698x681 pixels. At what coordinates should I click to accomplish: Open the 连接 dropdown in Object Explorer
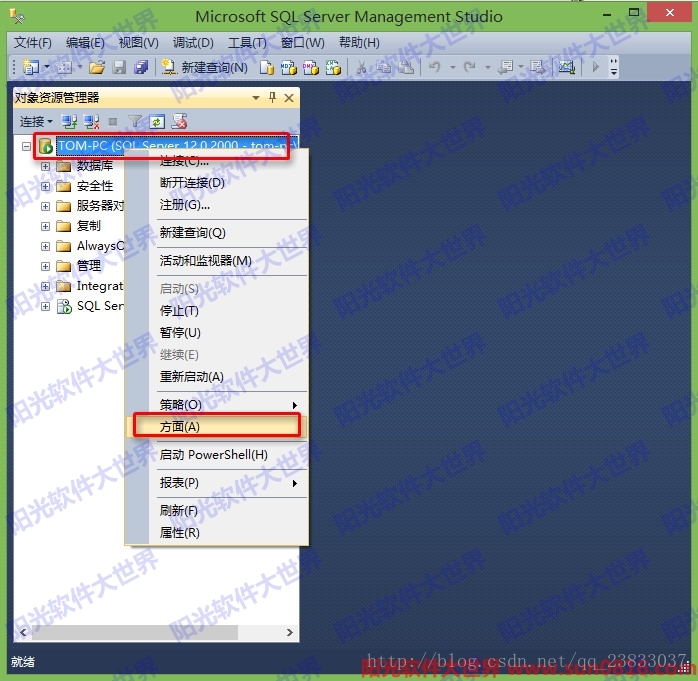pyautogui.click(x=36, y=122)
